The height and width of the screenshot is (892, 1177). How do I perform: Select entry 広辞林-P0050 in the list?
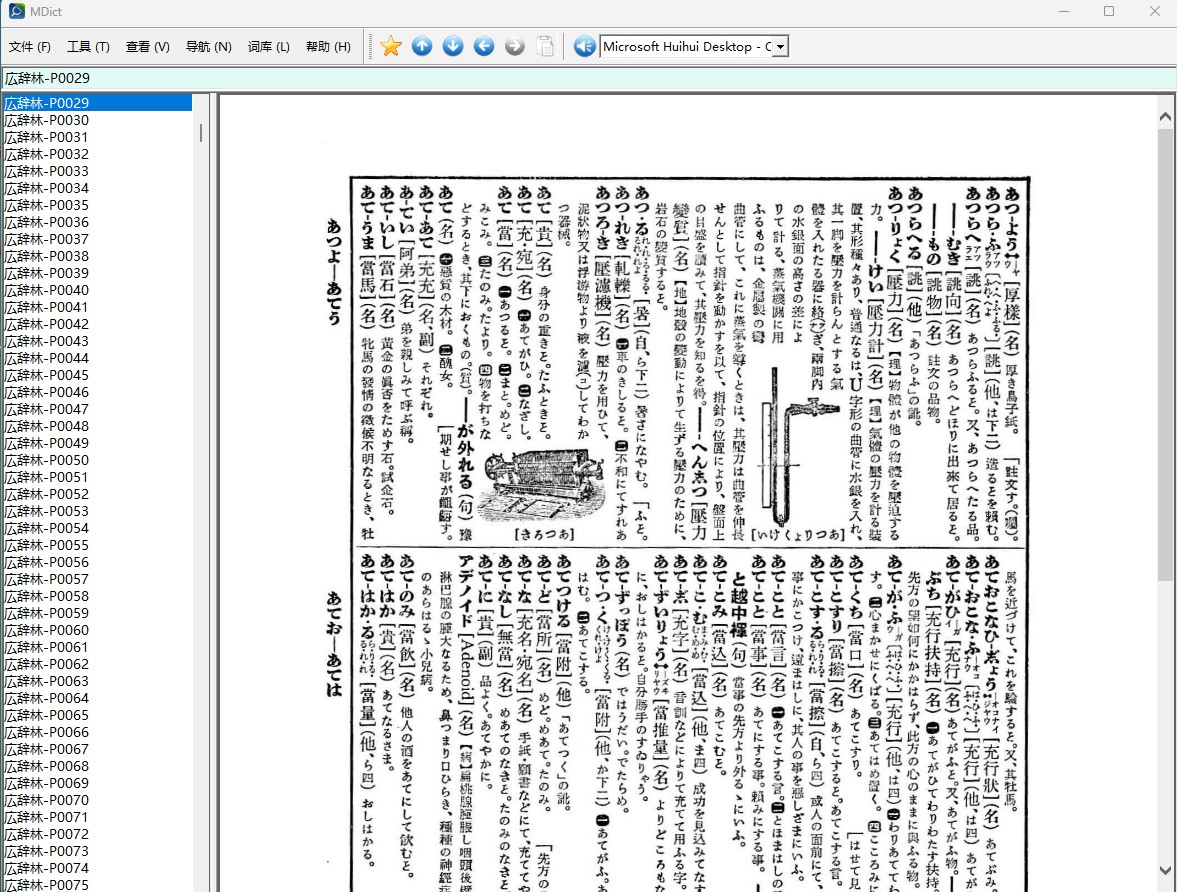(98, 460)
